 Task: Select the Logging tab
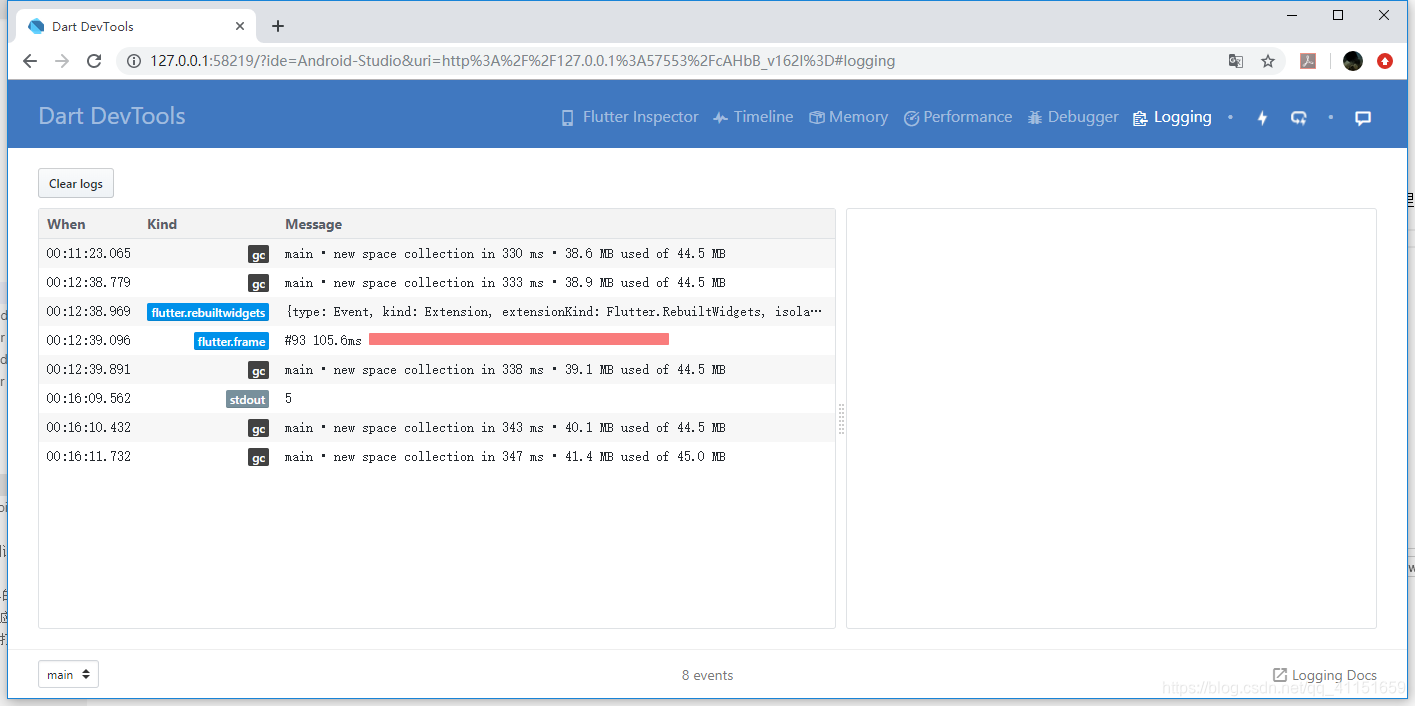[1172, 117]
